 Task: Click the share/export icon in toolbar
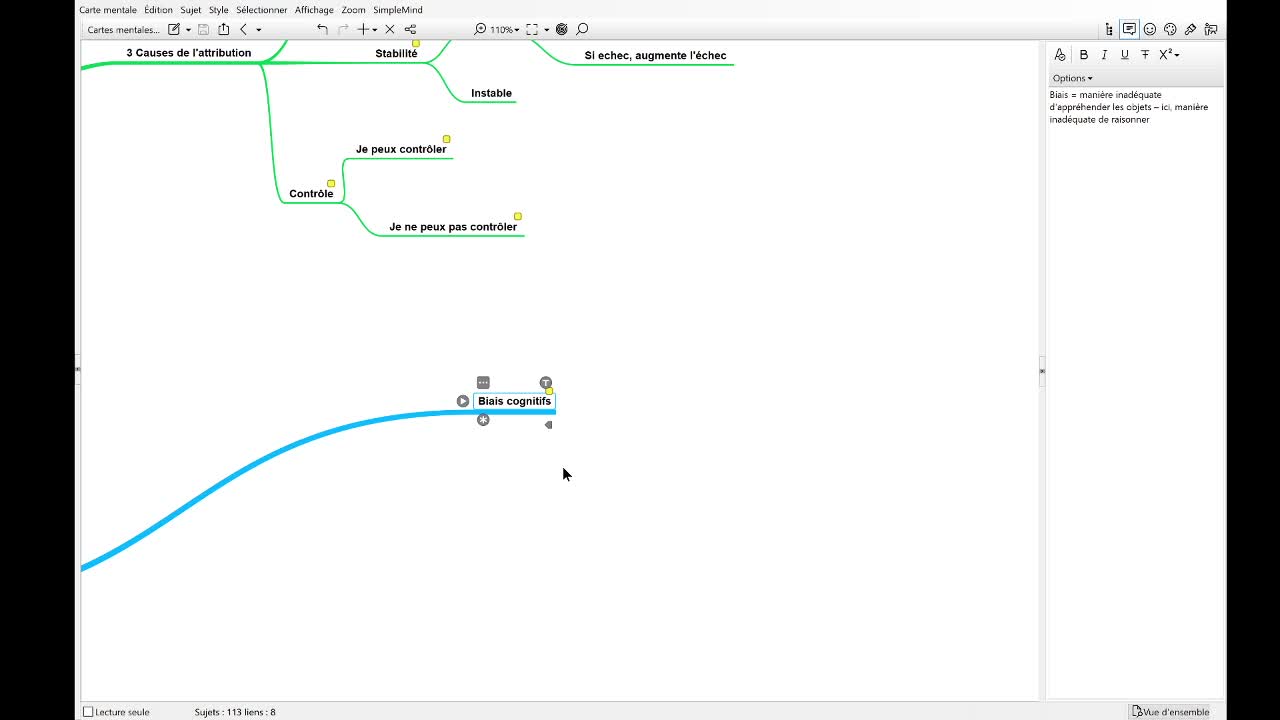click(224, 29)
